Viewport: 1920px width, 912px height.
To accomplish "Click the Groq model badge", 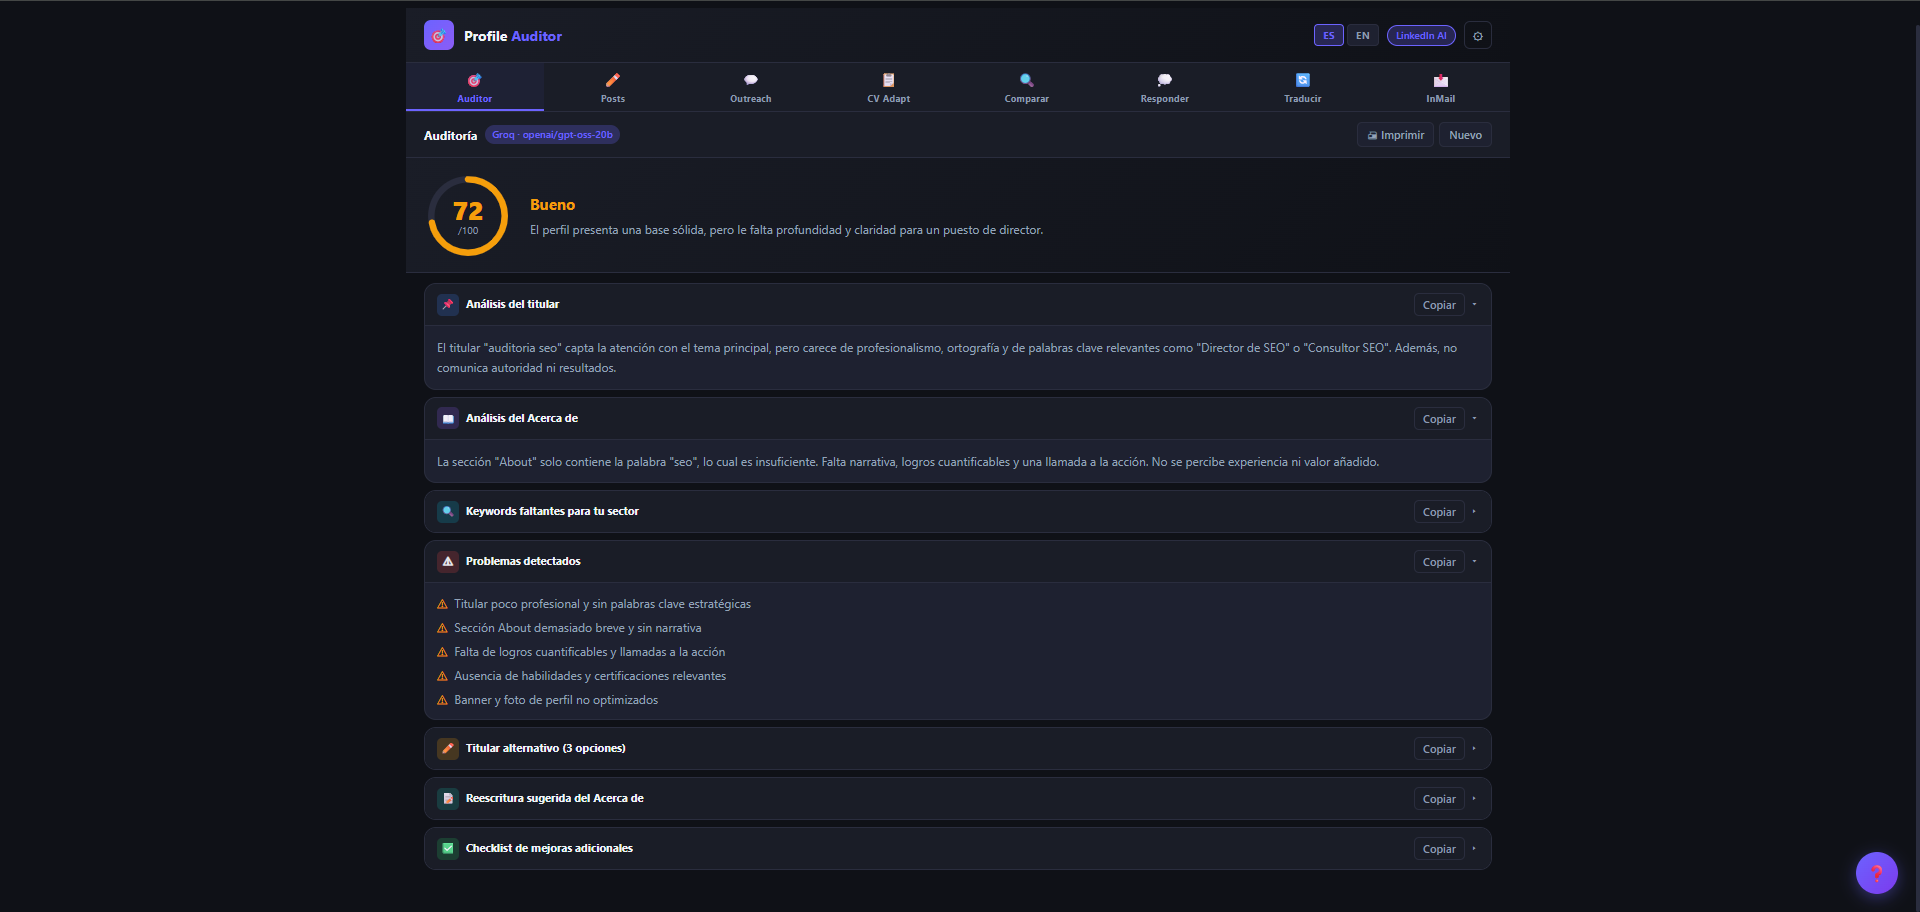I will 552,135.
